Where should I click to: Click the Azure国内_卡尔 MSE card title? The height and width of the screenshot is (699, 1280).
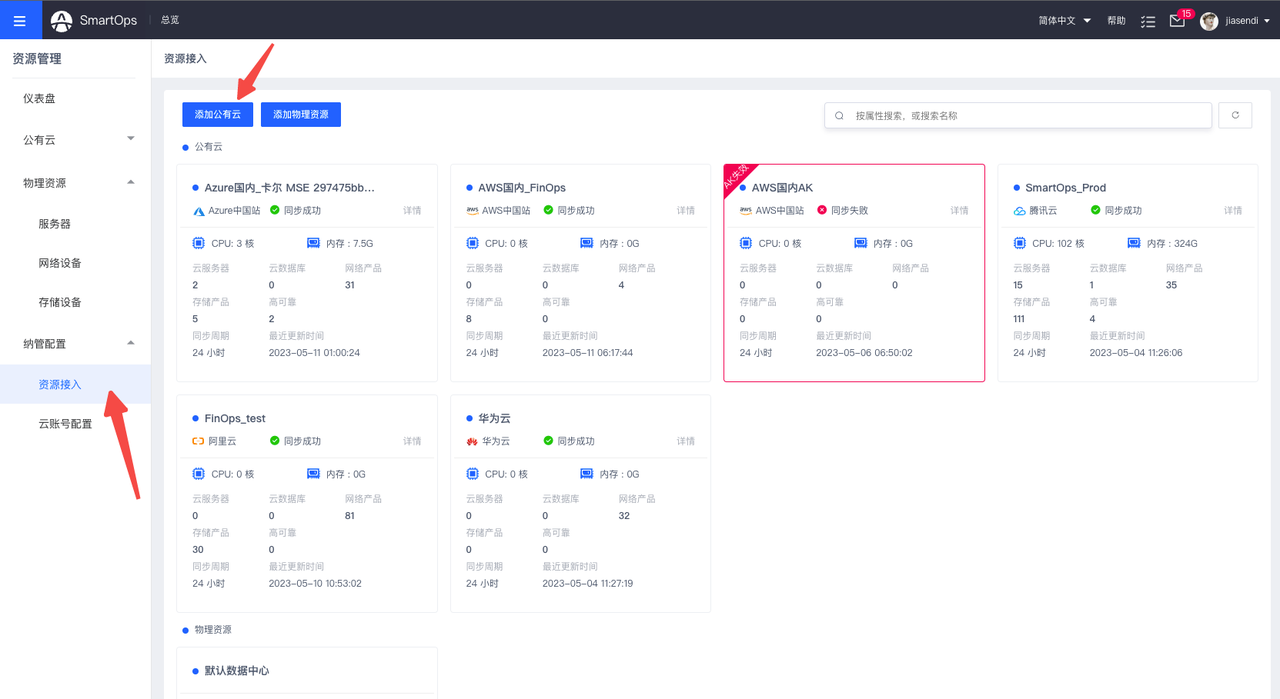(290, 188)
